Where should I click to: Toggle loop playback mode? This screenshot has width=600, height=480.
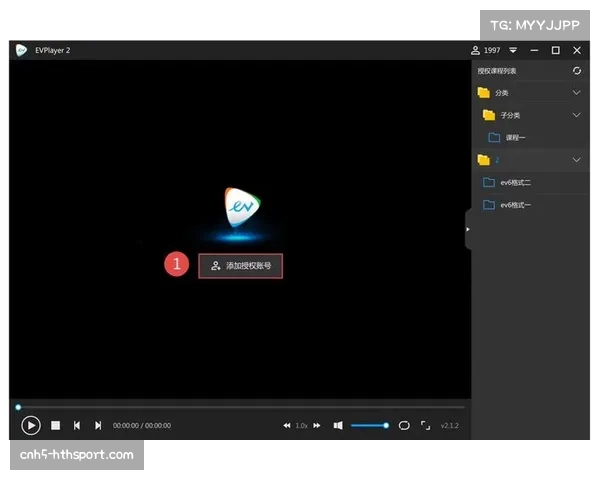[404, 425]
